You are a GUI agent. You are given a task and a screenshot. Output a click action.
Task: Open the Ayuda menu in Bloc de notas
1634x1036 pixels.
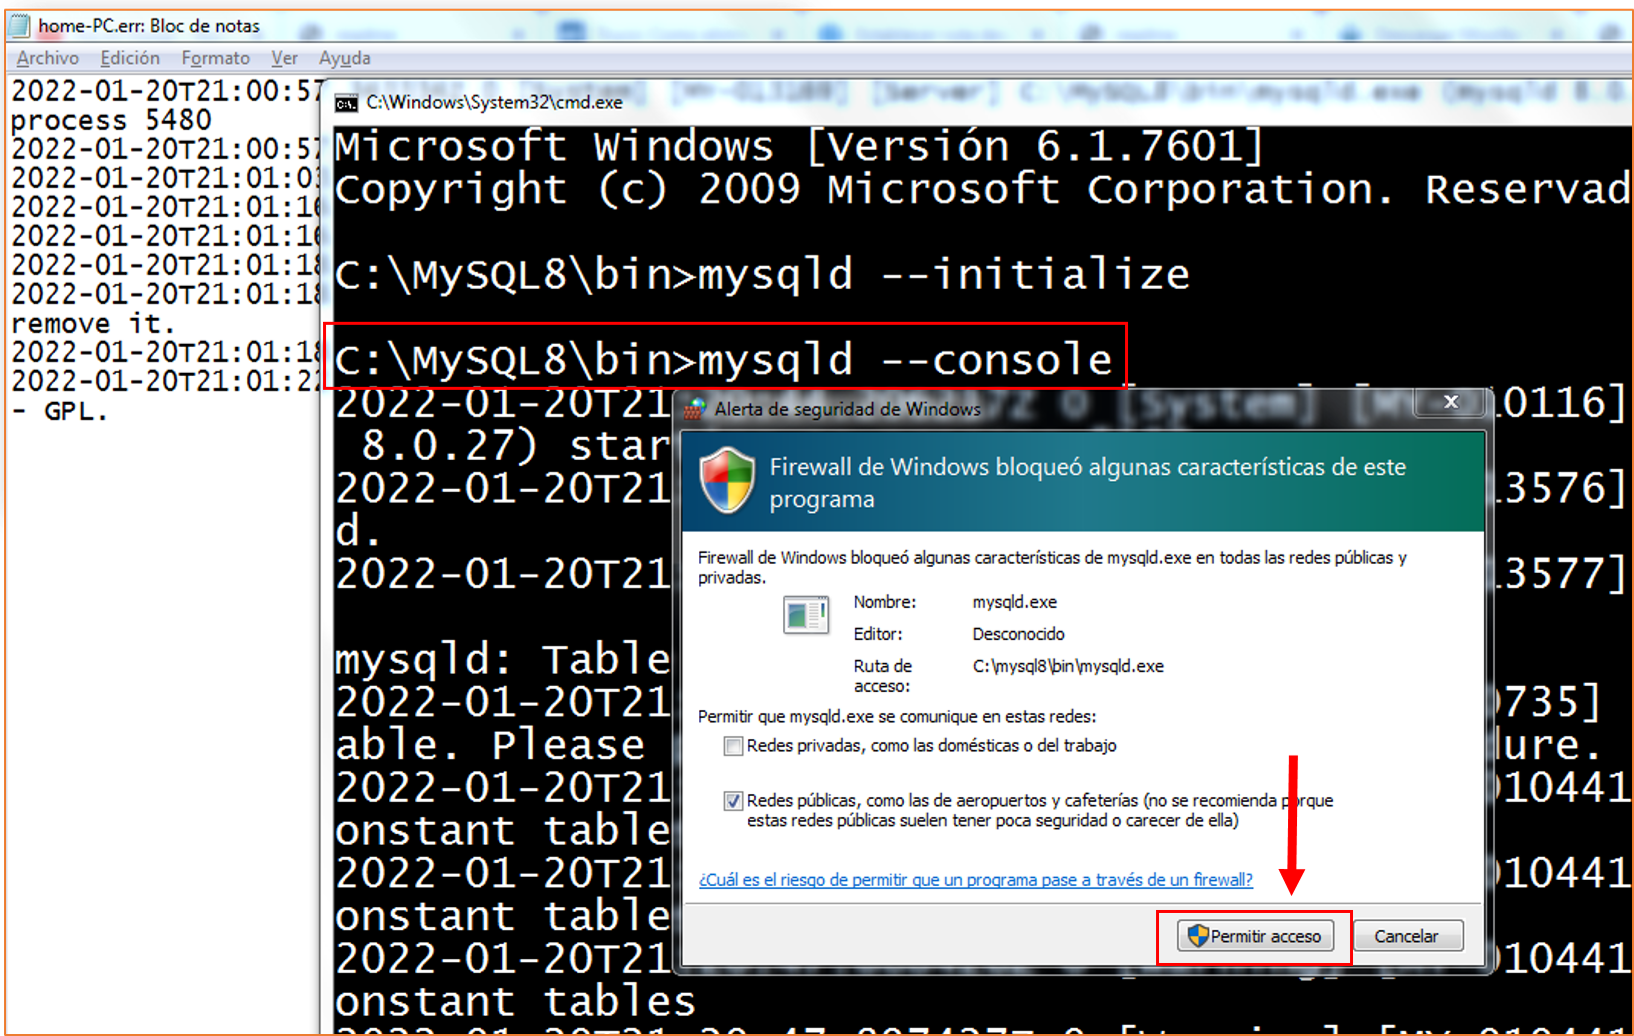[x=344, y=58]
